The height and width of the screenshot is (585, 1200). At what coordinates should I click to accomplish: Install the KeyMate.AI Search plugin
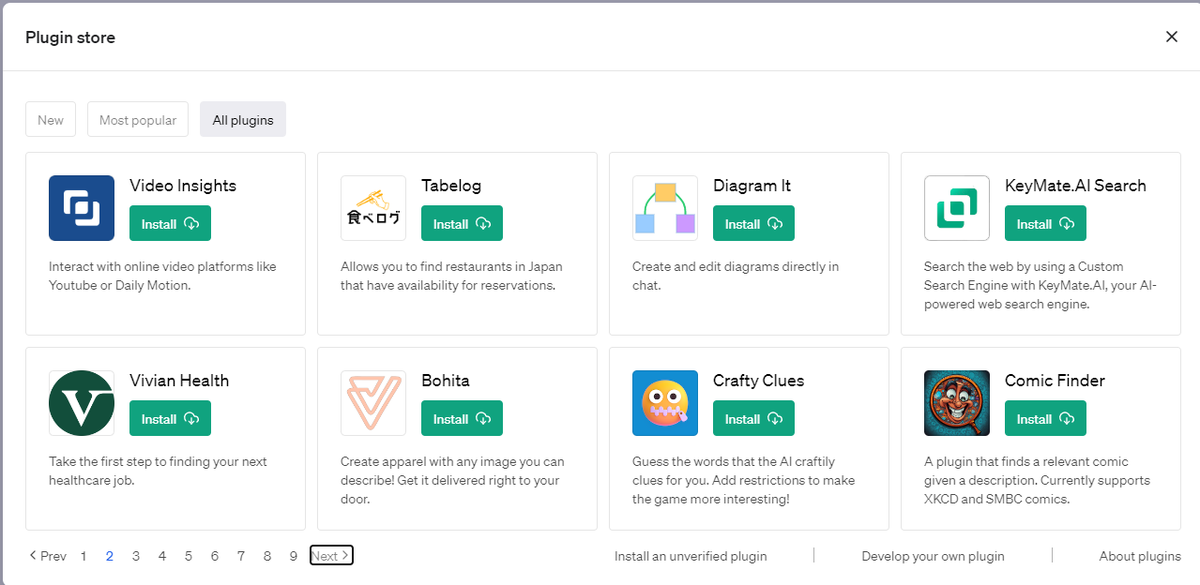(1046, 224)
